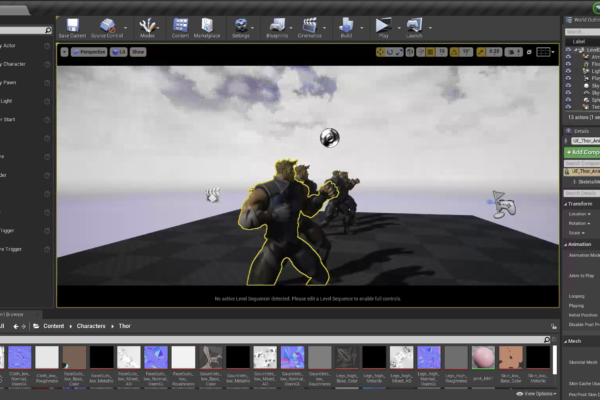Open the Launch options dropdown arrow

click(x=430, y=28)
